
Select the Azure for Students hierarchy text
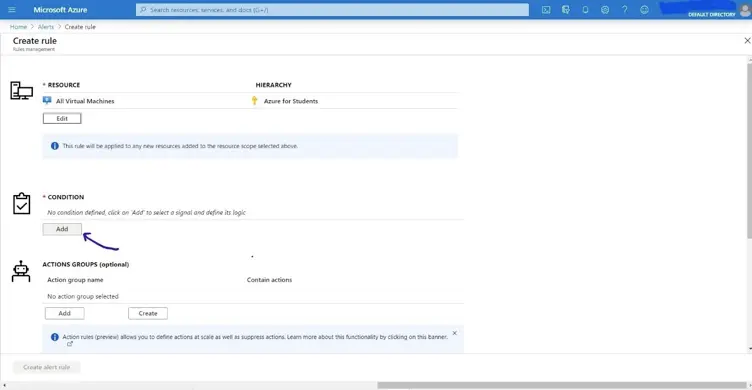(291, 101)
